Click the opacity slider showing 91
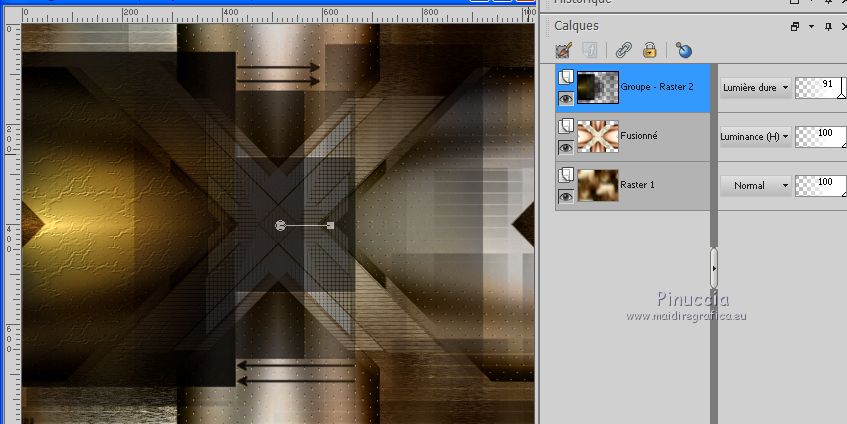The image size is (847, 424). 821,88
